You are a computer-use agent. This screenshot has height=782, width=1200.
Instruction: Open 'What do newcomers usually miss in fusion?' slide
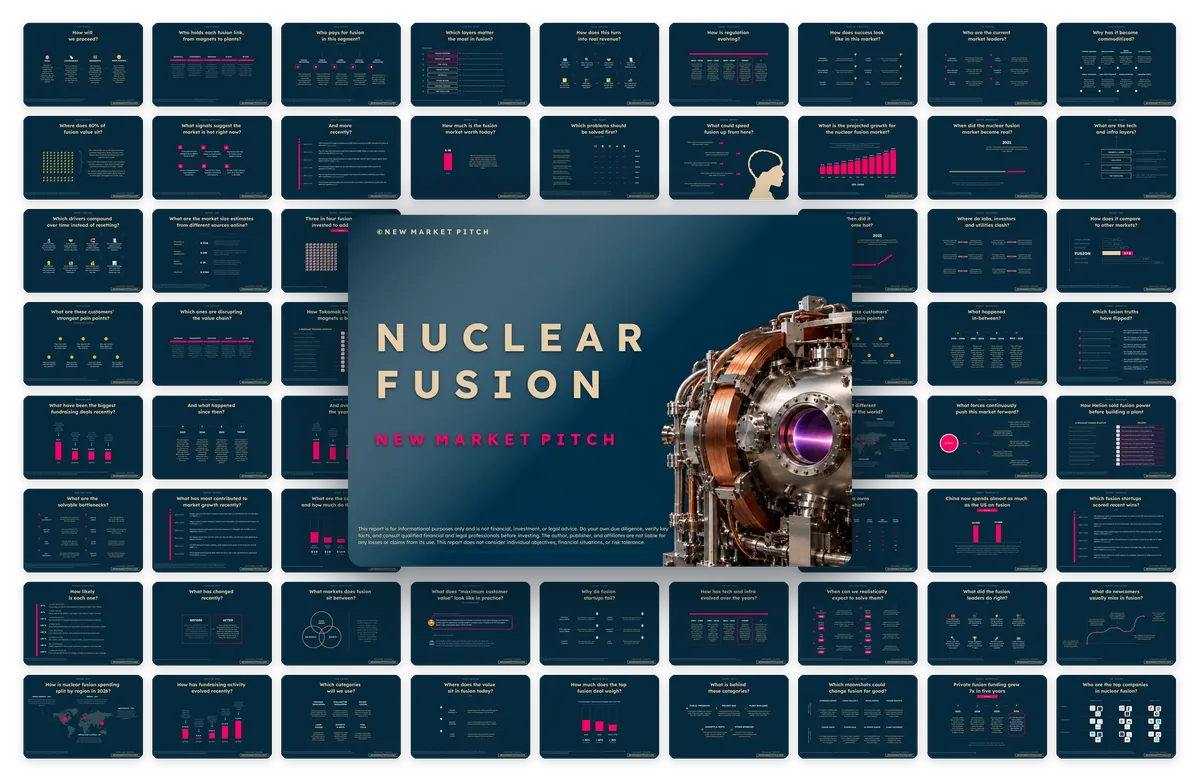click(1116, 624)
